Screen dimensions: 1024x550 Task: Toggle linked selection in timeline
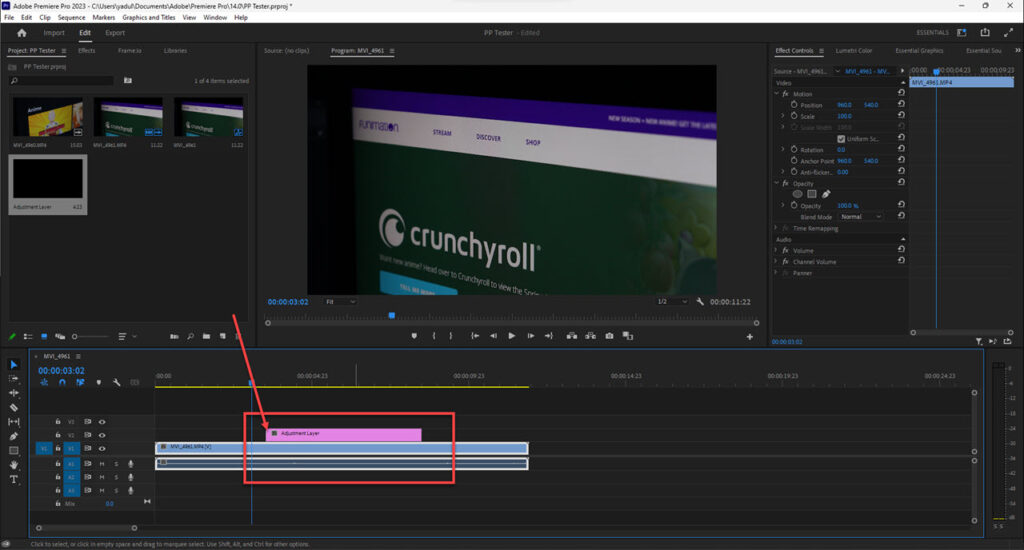click(80, 383)
